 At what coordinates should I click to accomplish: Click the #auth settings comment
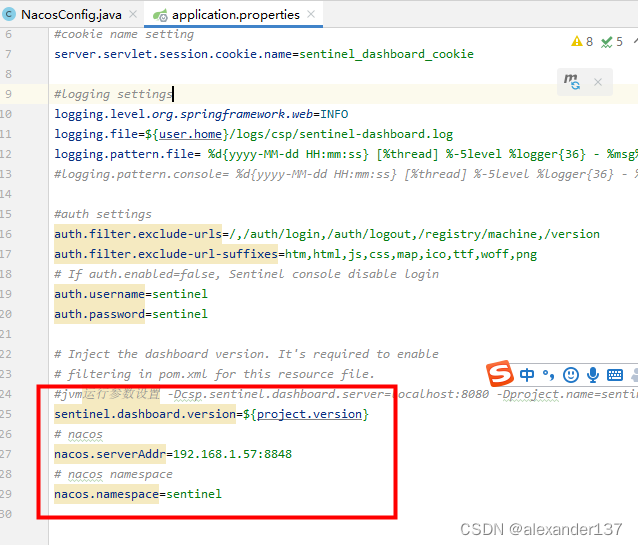[x=103, y=214]
